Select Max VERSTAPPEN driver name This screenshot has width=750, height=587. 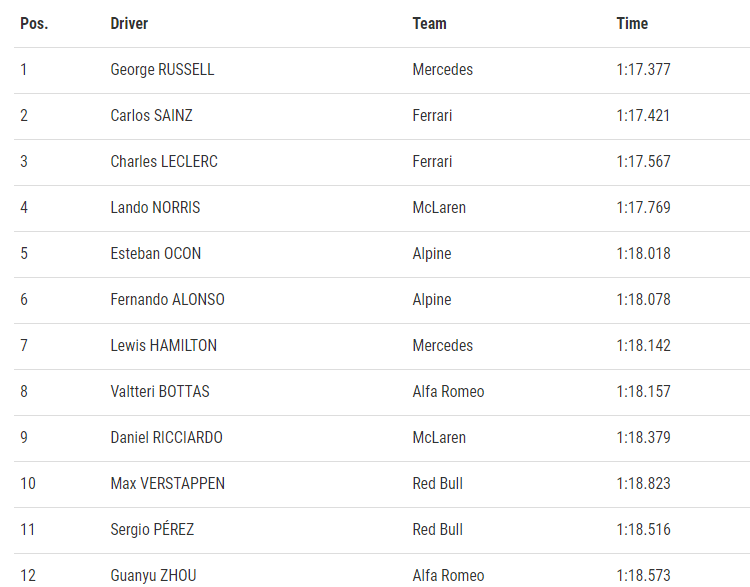click(x=167, y=483)
